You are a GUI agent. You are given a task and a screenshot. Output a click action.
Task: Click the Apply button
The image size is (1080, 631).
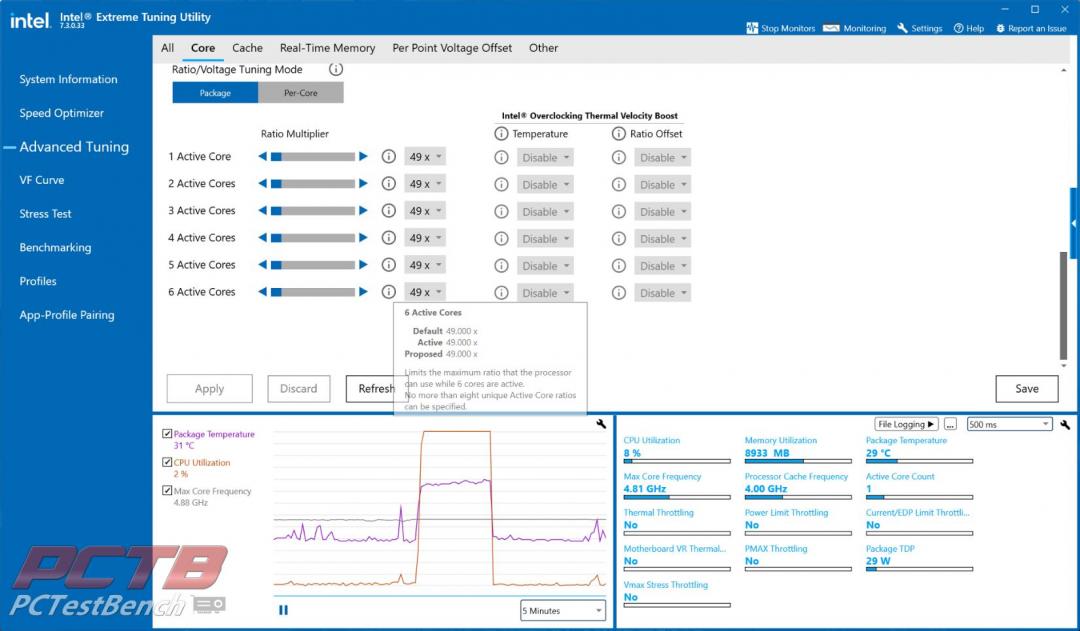point(209,389)
